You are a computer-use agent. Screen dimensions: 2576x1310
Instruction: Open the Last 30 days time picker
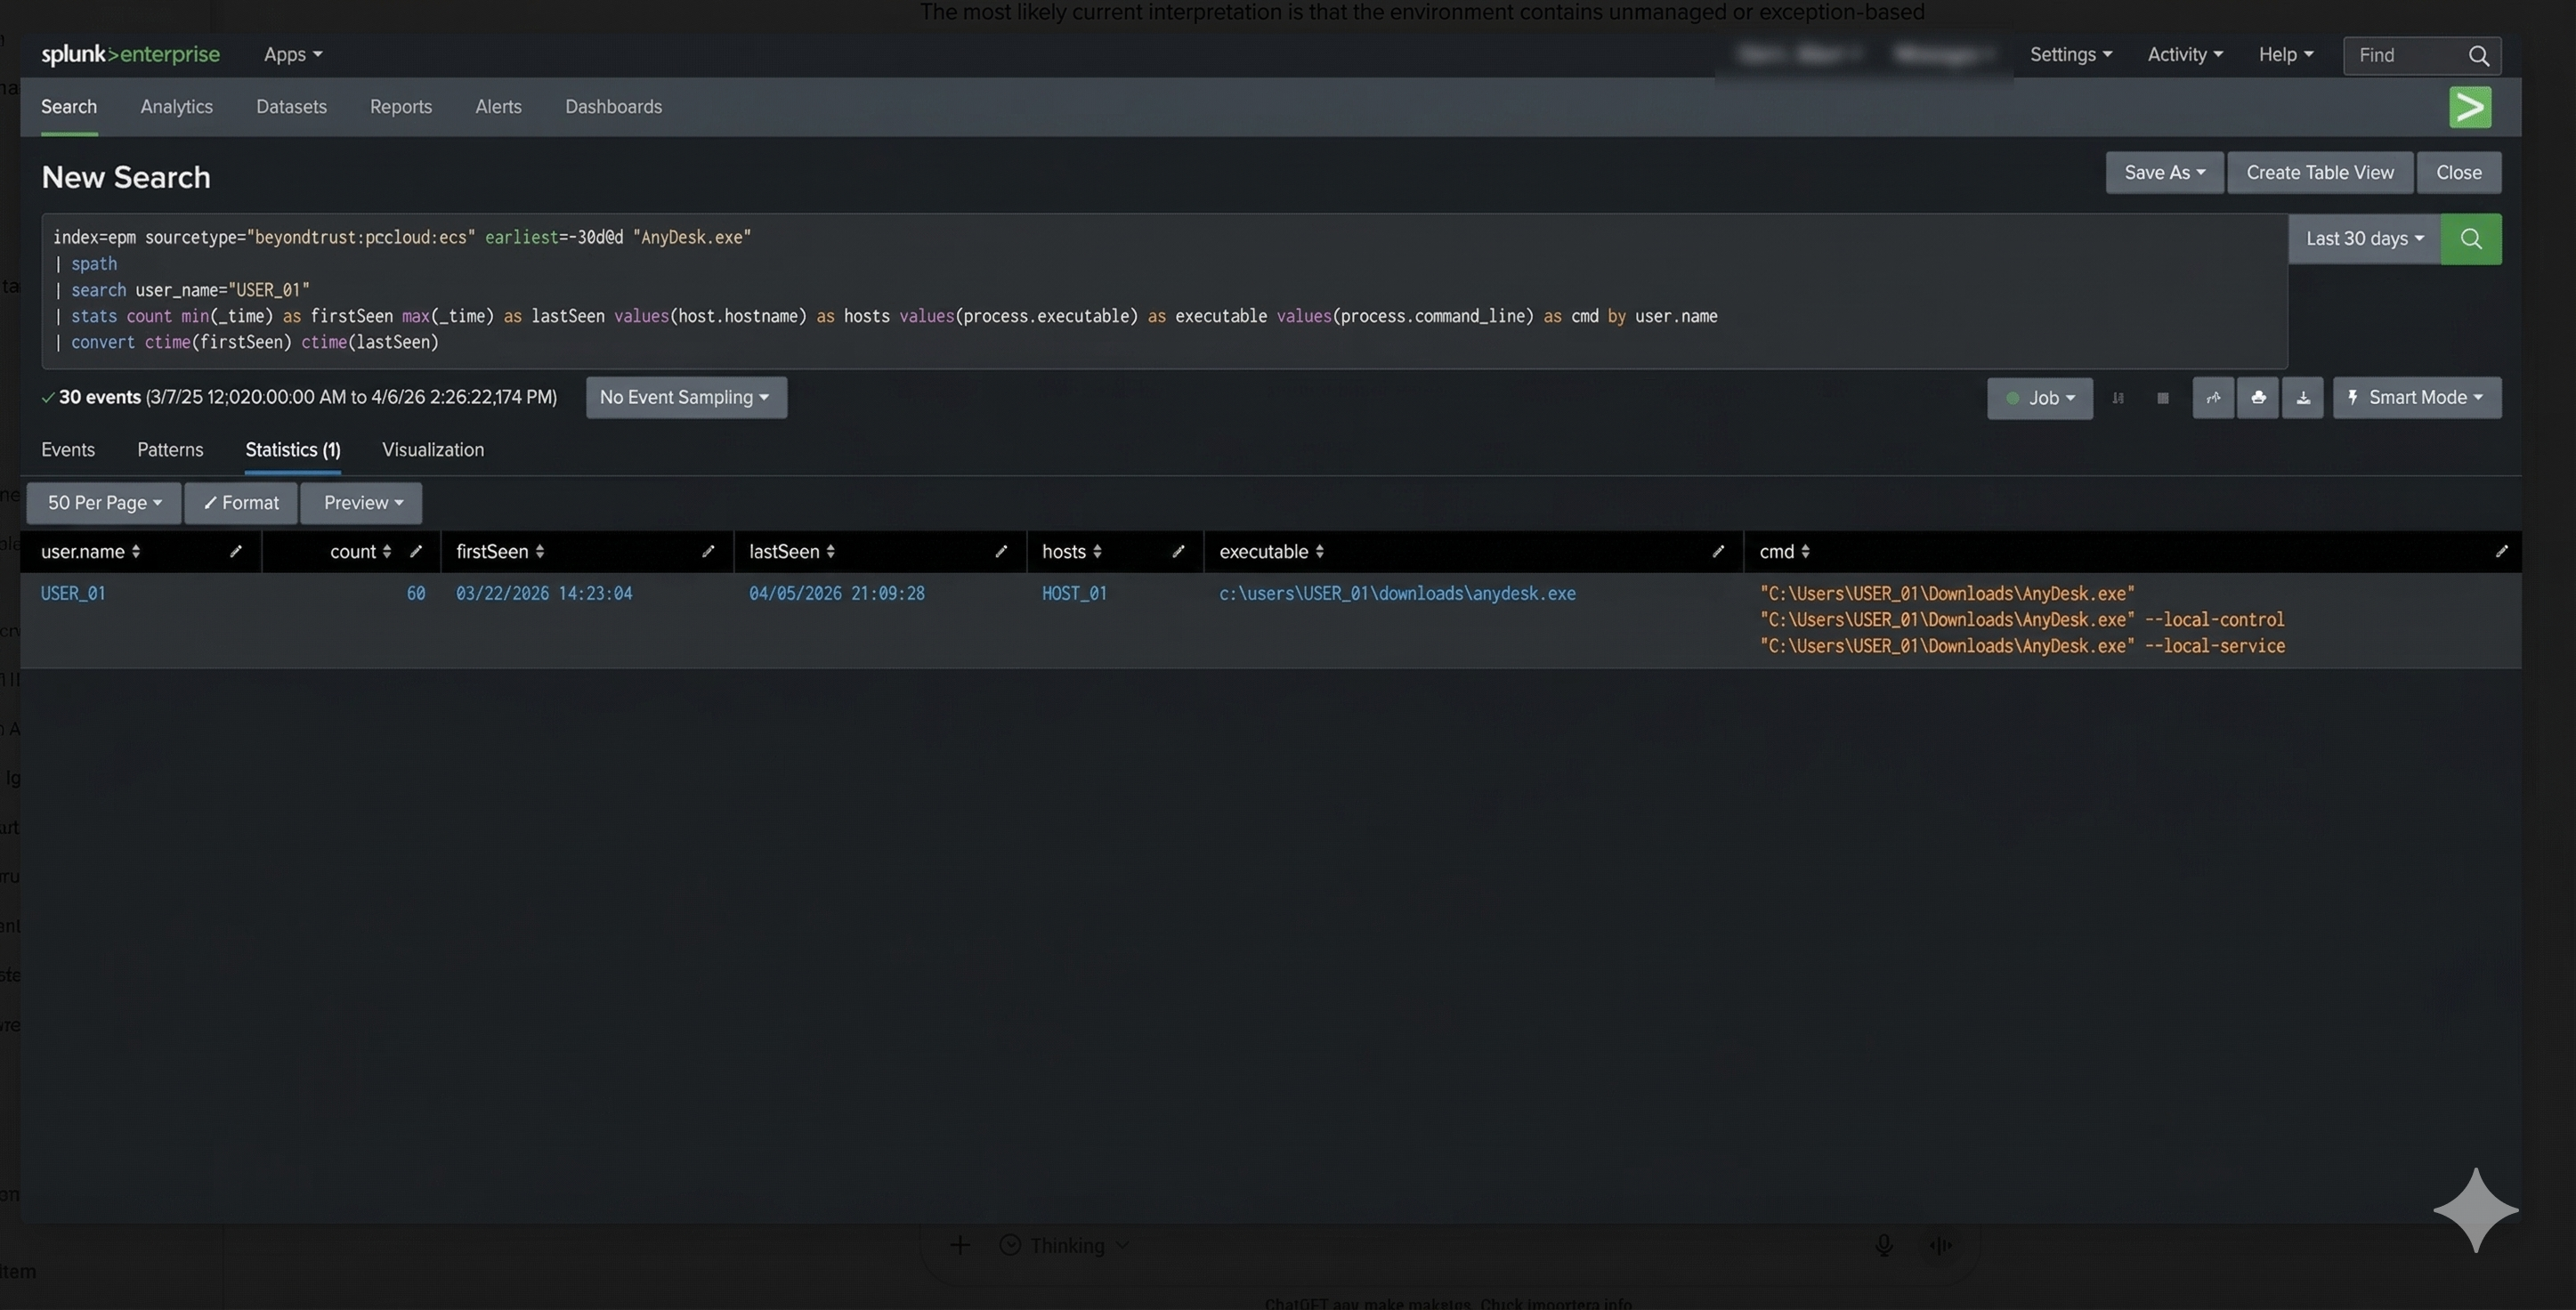(2364, 239)
